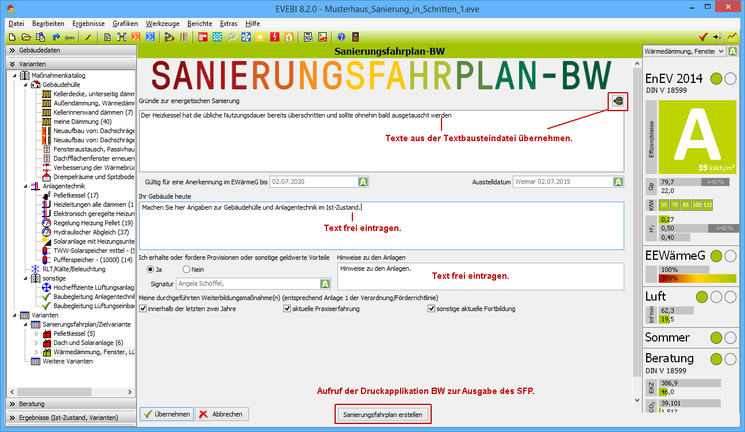Image resolution: width=745 pixels, height=432 pixels.
Task: Click the floppy disk save icon
Action: click(308, 37)
